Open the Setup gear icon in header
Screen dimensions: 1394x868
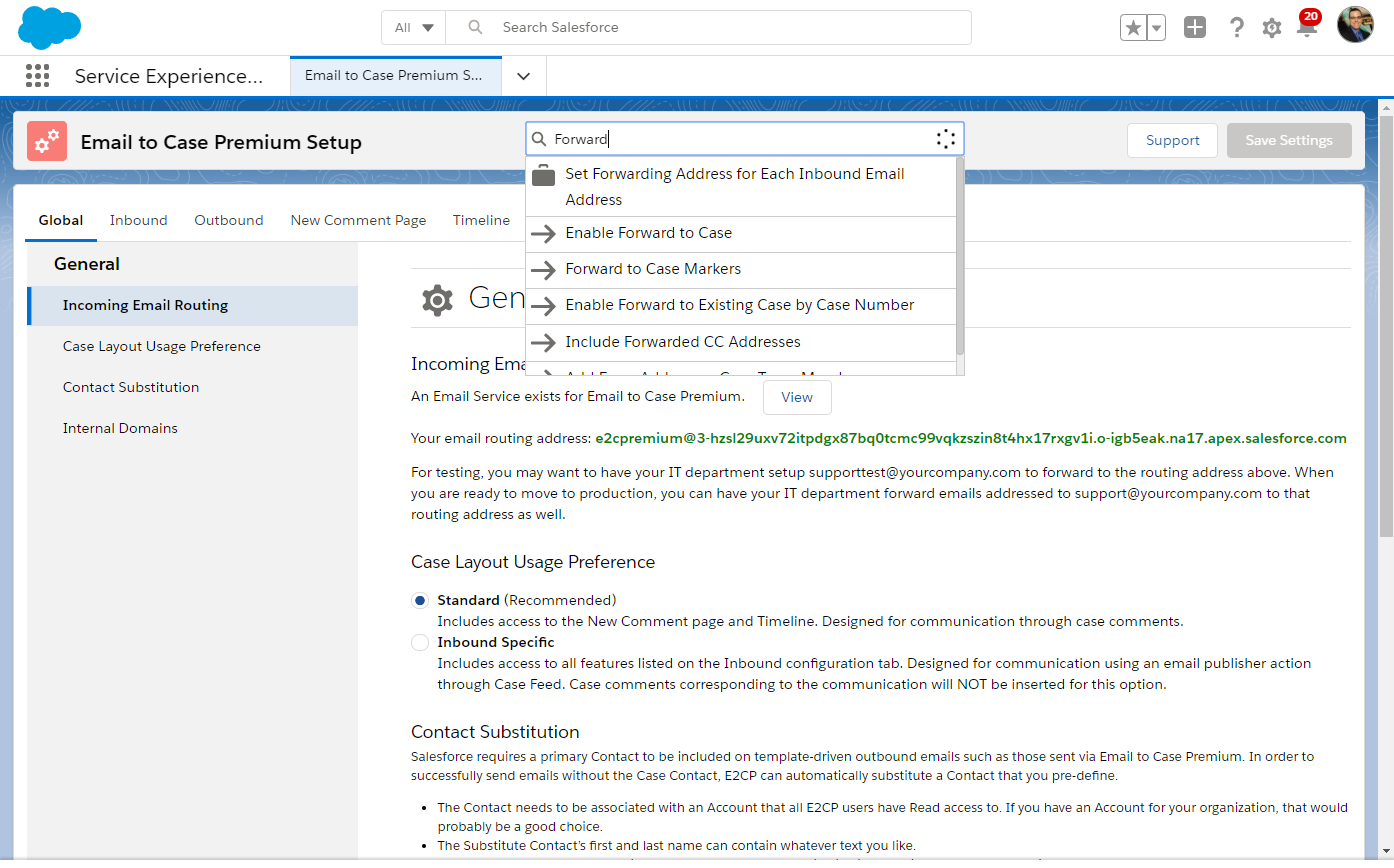[1271, 28]
